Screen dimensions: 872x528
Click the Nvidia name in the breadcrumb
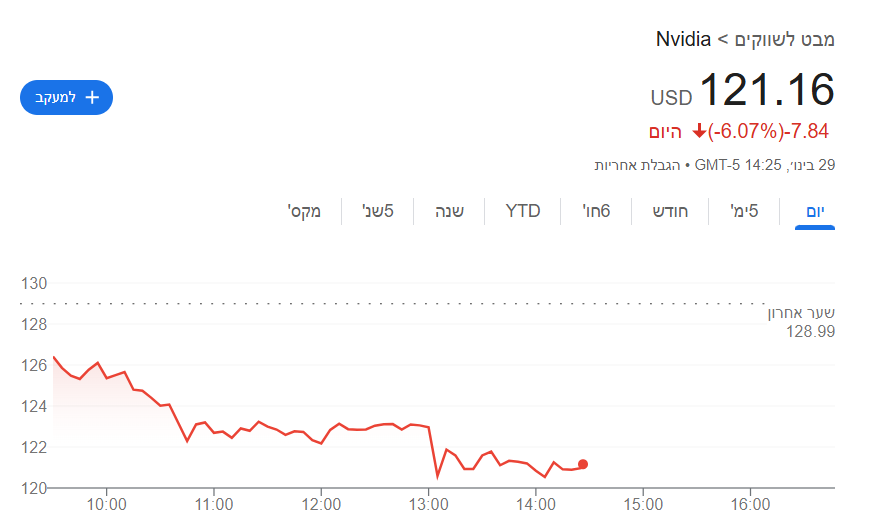[x=683, y=40]
